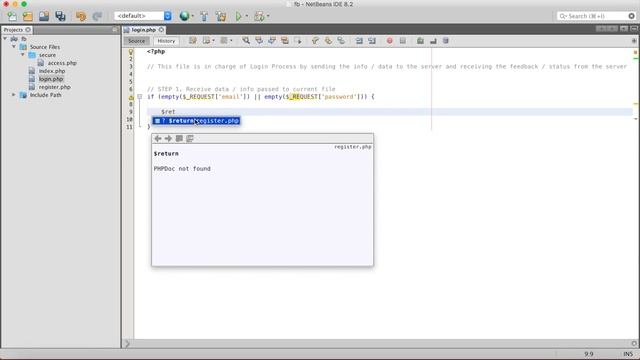The image size is (640, 360).
Task: Select the Projects panel tab
Action: coord(13,30)
